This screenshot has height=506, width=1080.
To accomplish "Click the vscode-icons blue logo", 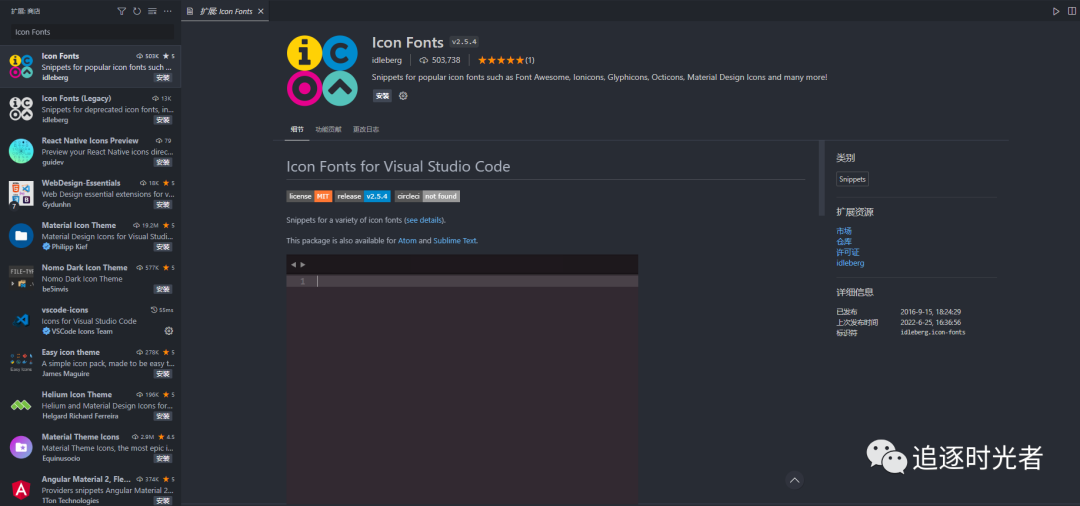I will tap(21, 320).
